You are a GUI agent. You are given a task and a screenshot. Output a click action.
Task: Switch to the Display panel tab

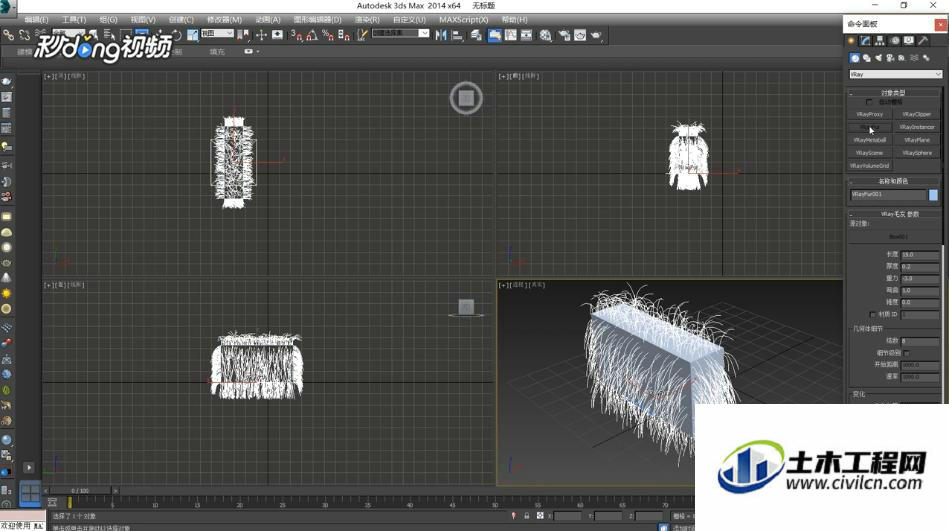click(x=909, y=41)
